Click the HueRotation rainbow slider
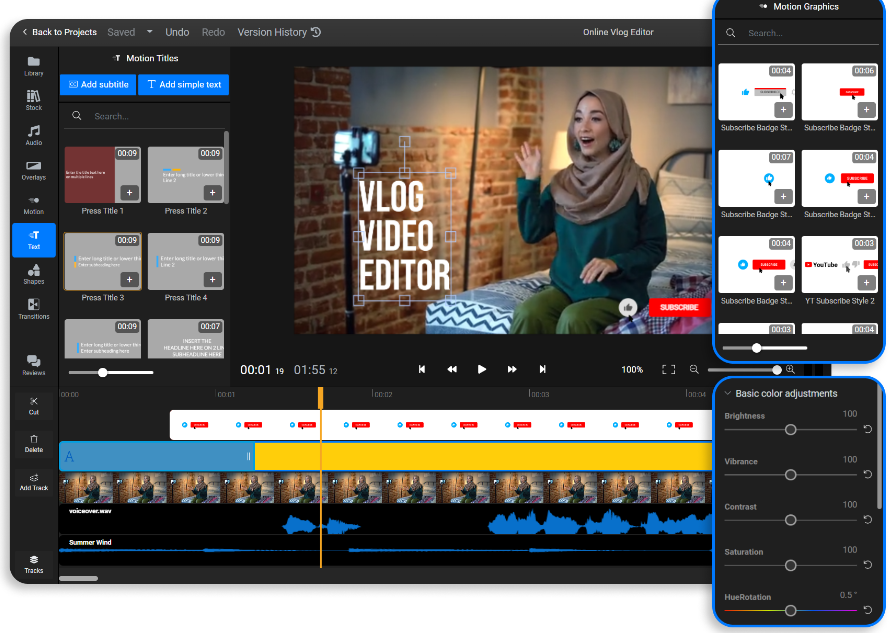The width and height of the screenshot is (891, 633). [790, 610]
